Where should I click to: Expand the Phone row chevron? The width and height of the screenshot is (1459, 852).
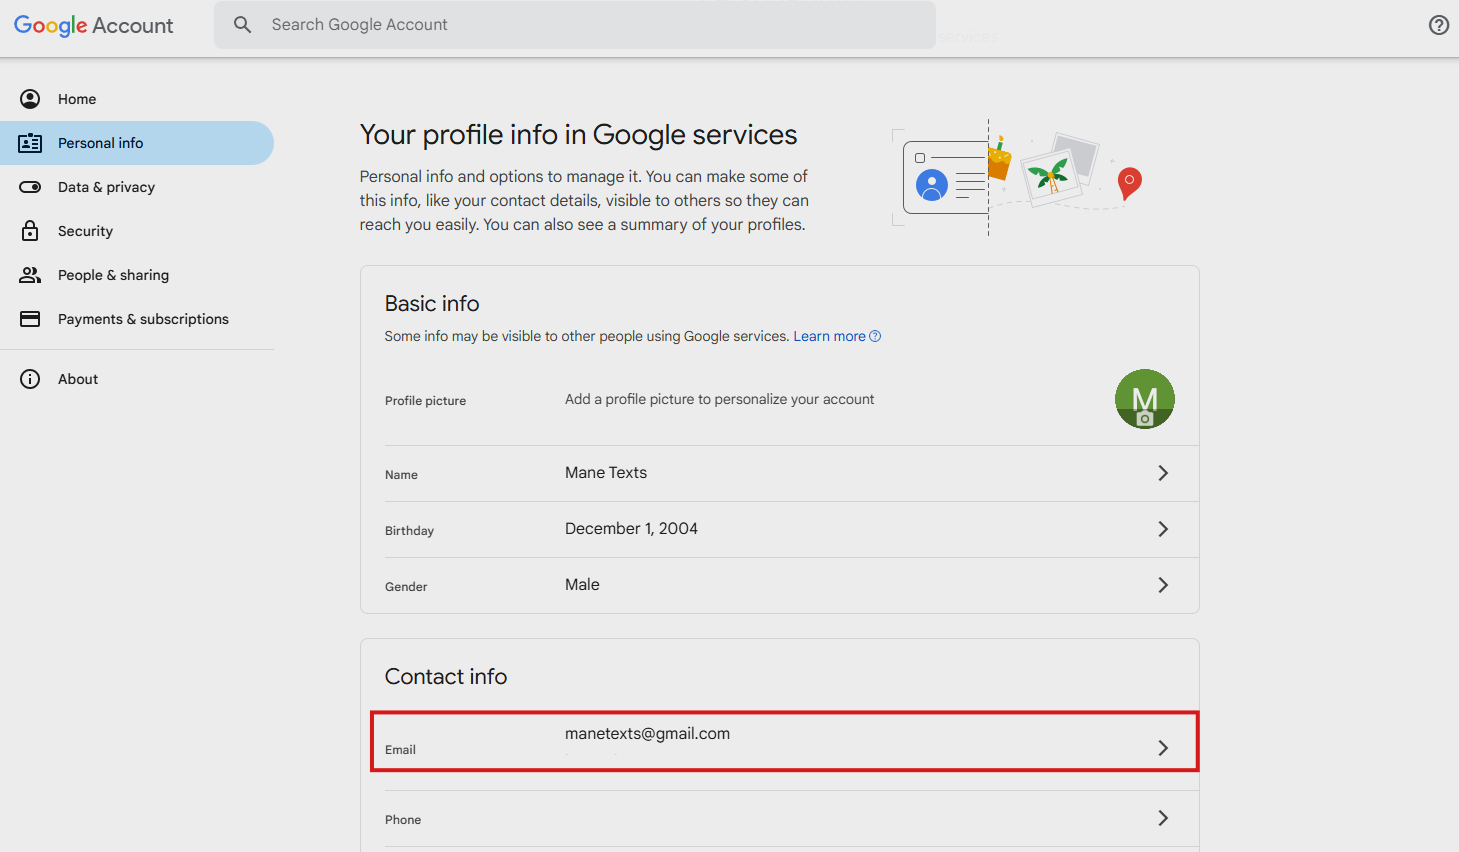[1163, 818]
